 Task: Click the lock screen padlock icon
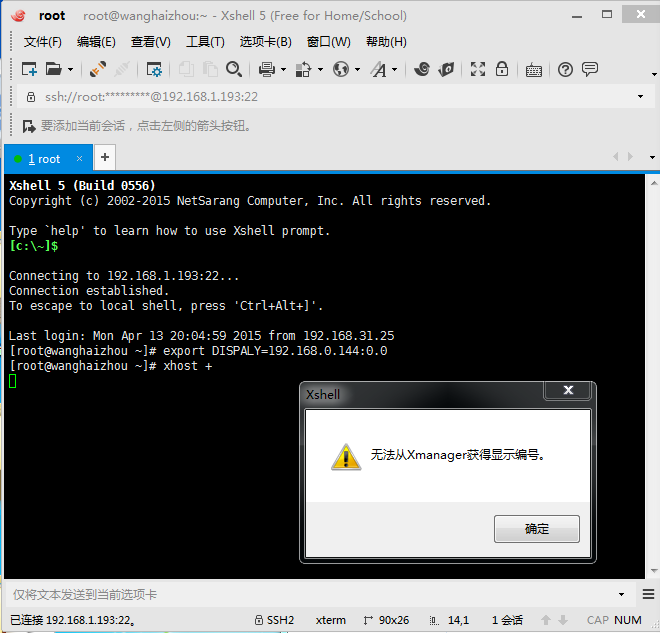(502, 69)
